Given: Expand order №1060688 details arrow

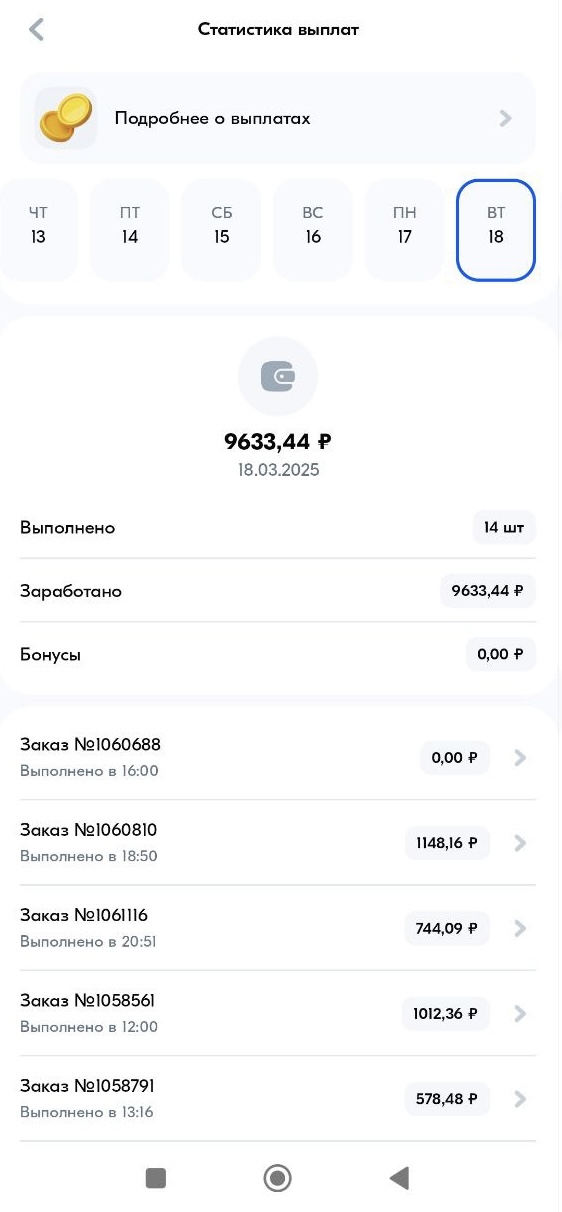Looking at the screenshot, I should pyautogui.click(x=519, y=758).
